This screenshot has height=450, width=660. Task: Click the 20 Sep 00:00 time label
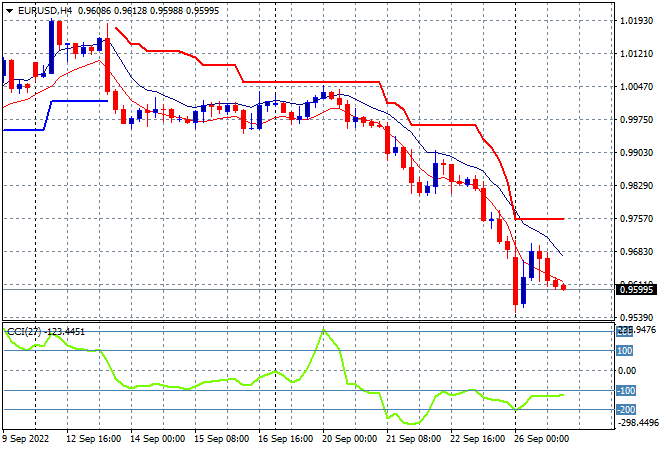(349, 439)
